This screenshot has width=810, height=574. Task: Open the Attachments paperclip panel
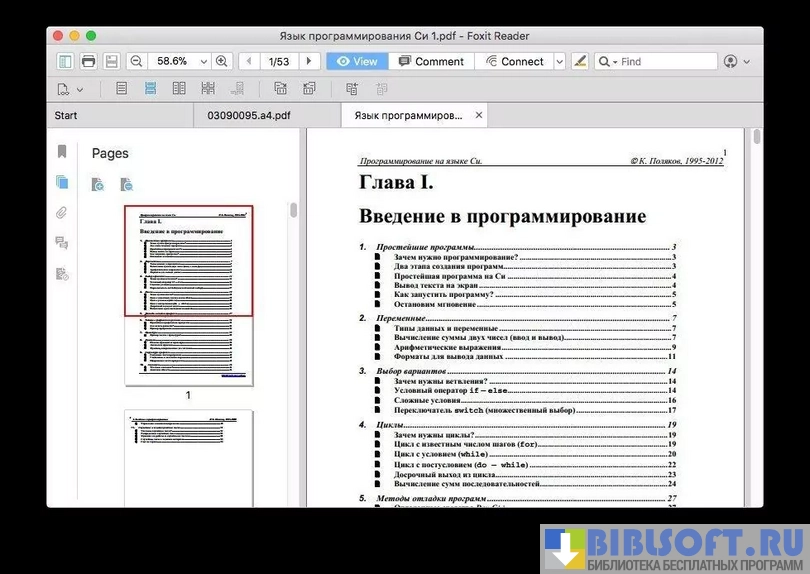[62, 213]
